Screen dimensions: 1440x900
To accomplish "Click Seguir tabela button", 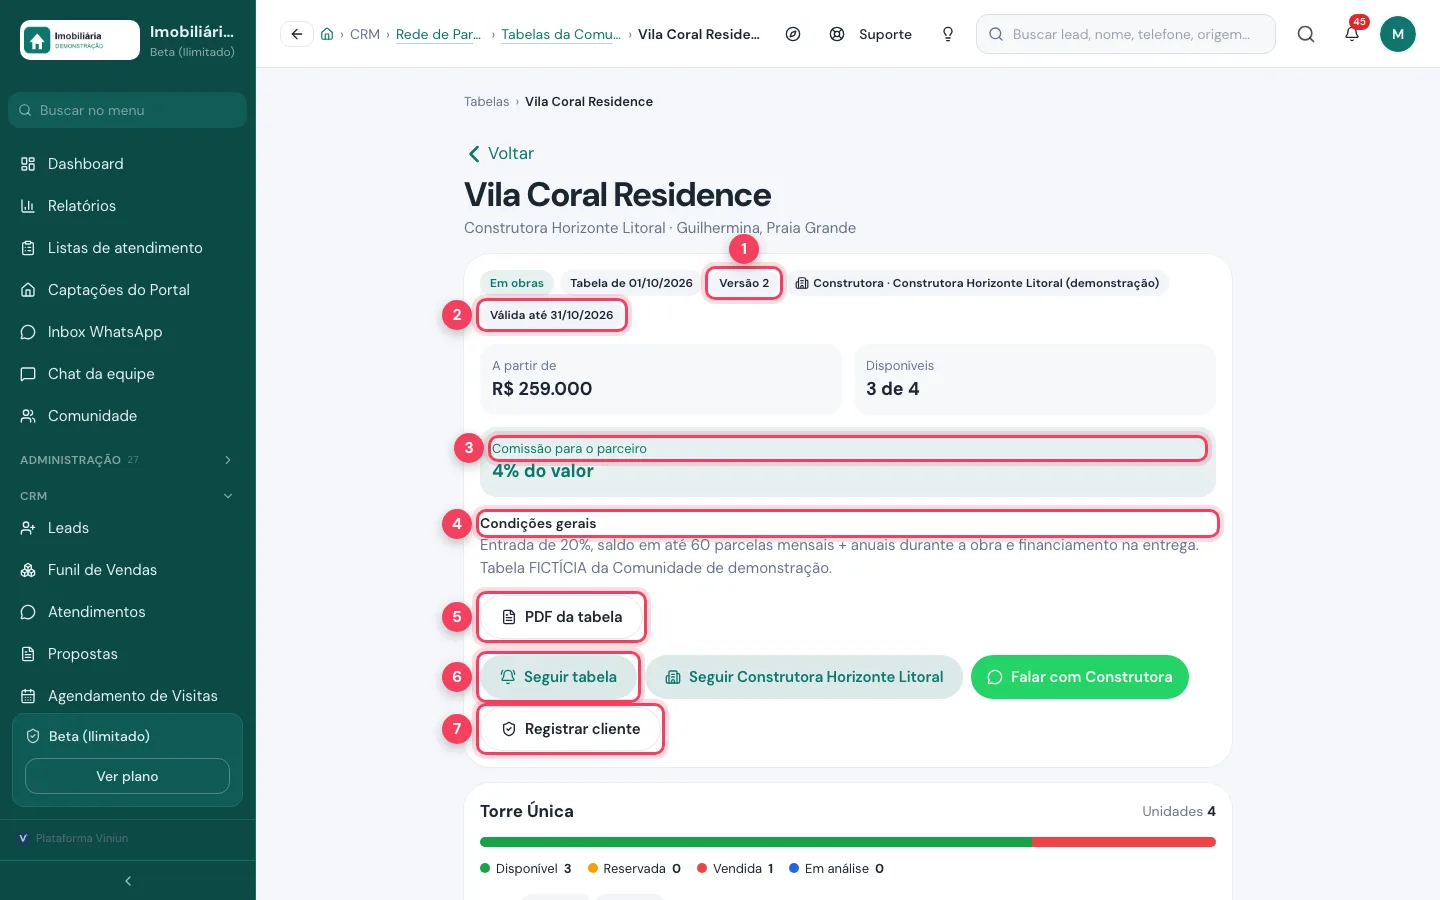I will tap(559, 677).
